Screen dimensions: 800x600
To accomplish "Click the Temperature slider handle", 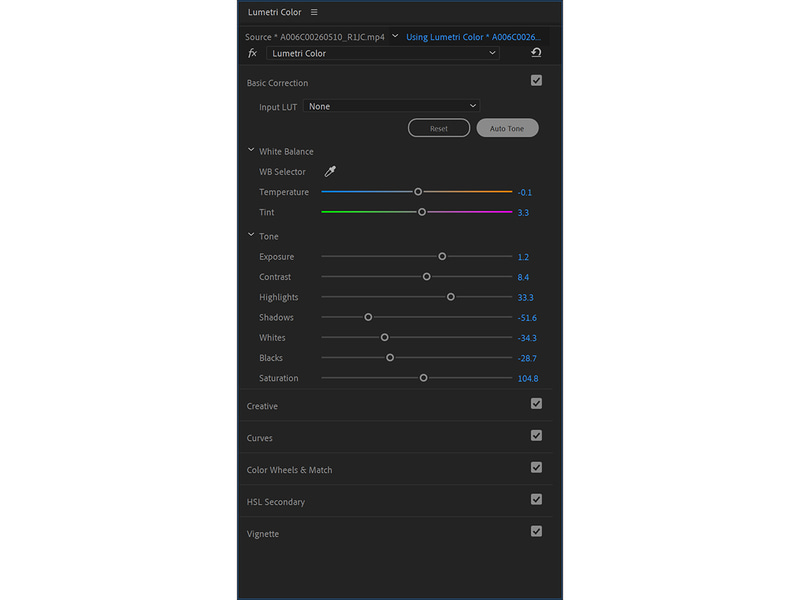I will click(x=418, y=192).
